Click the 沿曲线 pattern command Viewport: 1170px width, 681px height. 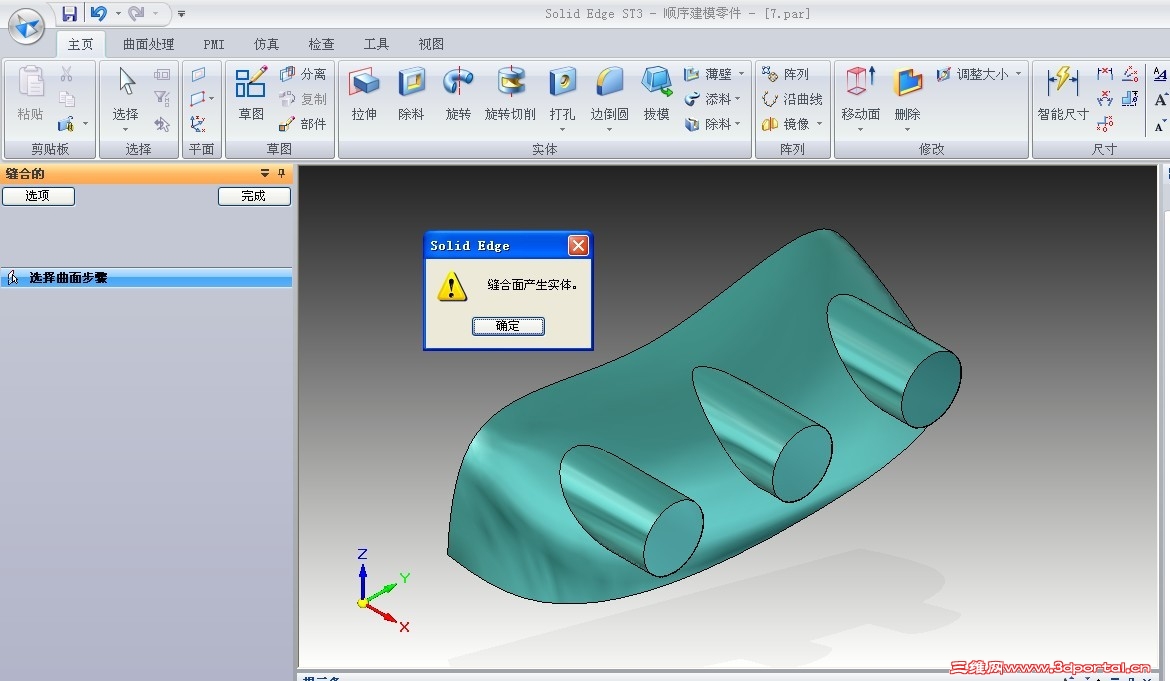point(792,98)
